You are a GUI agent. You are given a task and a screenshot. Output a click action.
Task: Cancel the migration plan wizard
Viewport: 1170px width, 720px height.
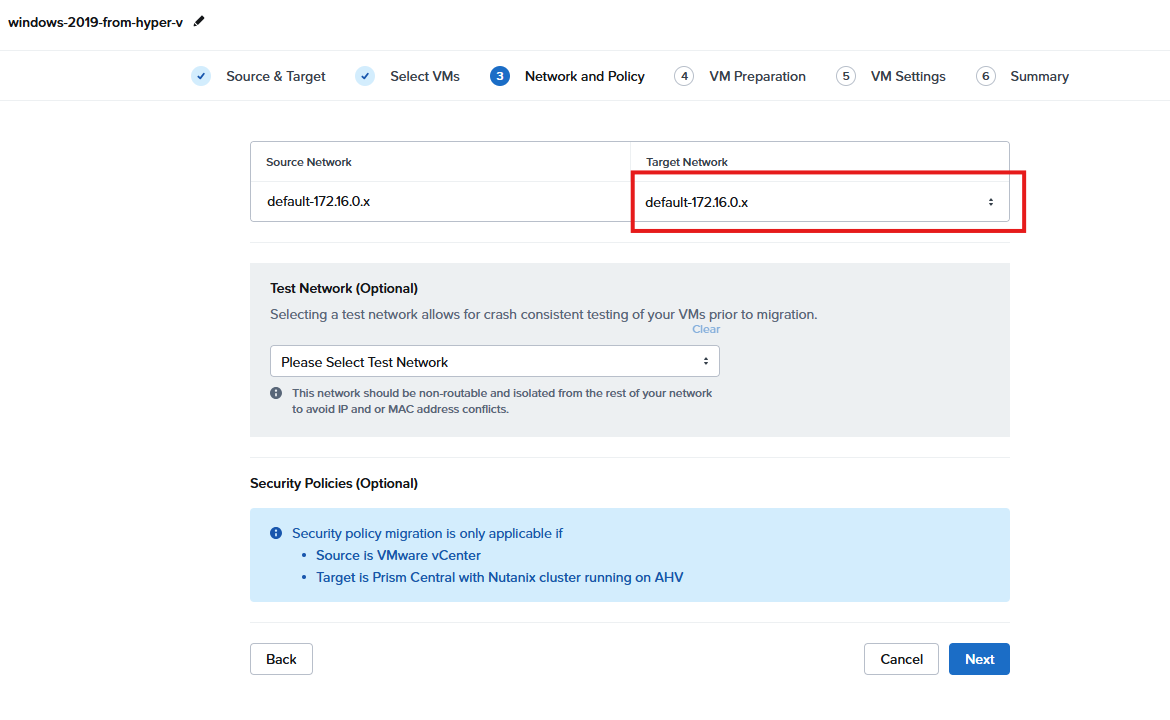(x=901, y=659)
